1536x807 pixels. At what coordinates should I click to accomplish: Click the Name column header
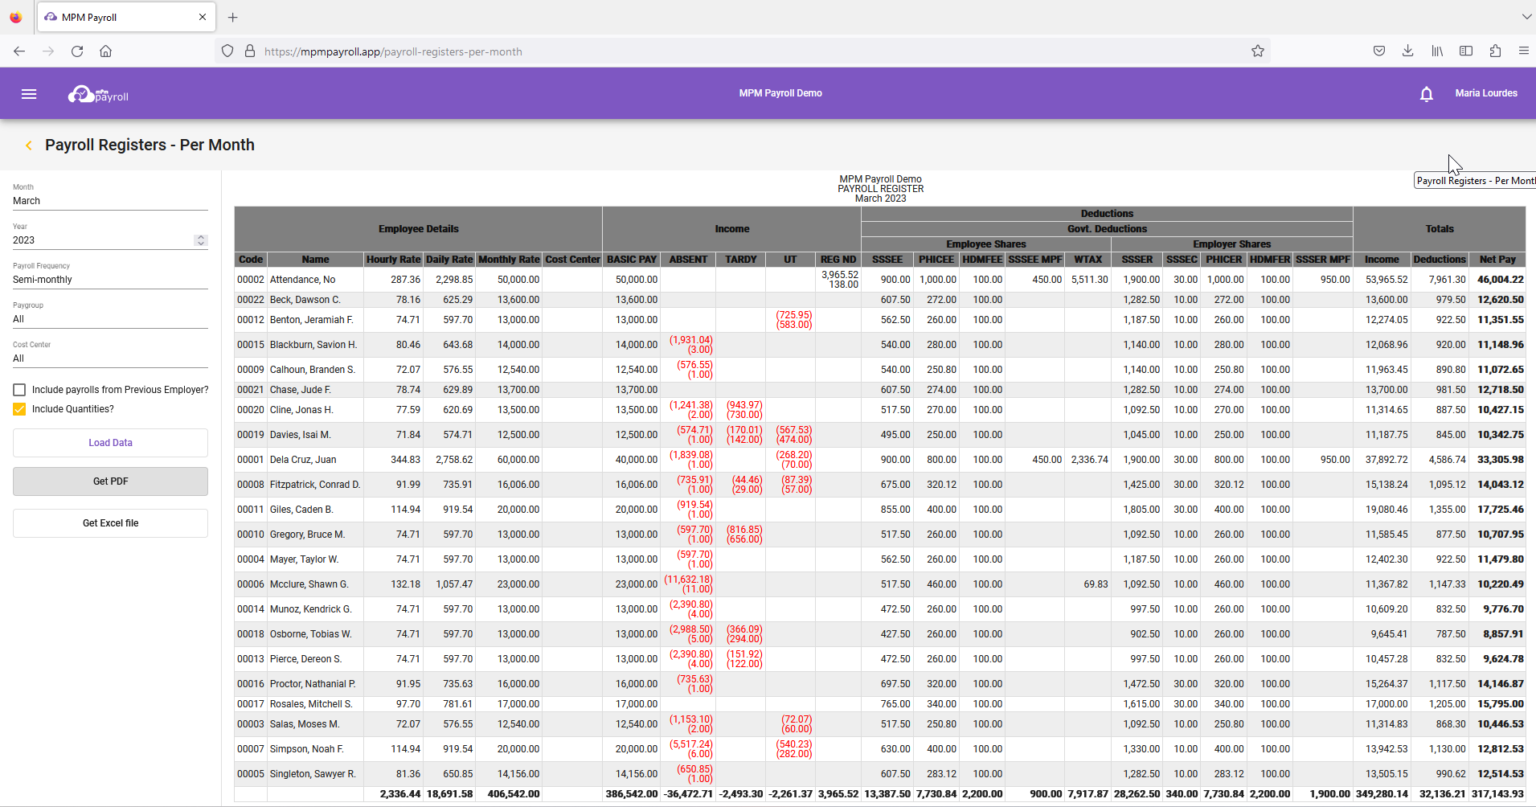315,259
